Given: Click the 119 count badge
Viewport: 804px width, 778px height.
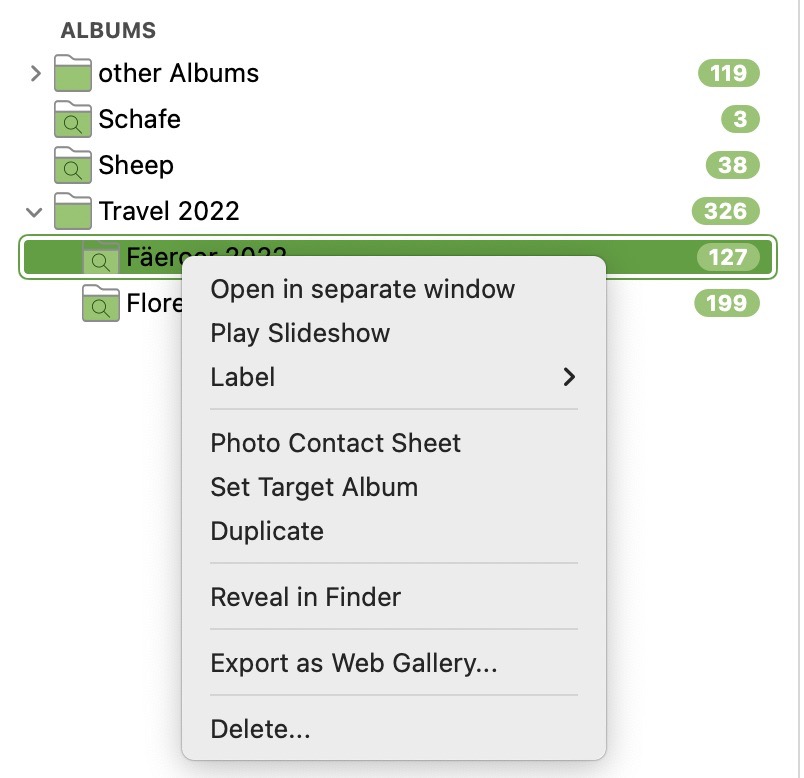Looking at the screenshot, I should click(x=728, y=73).
